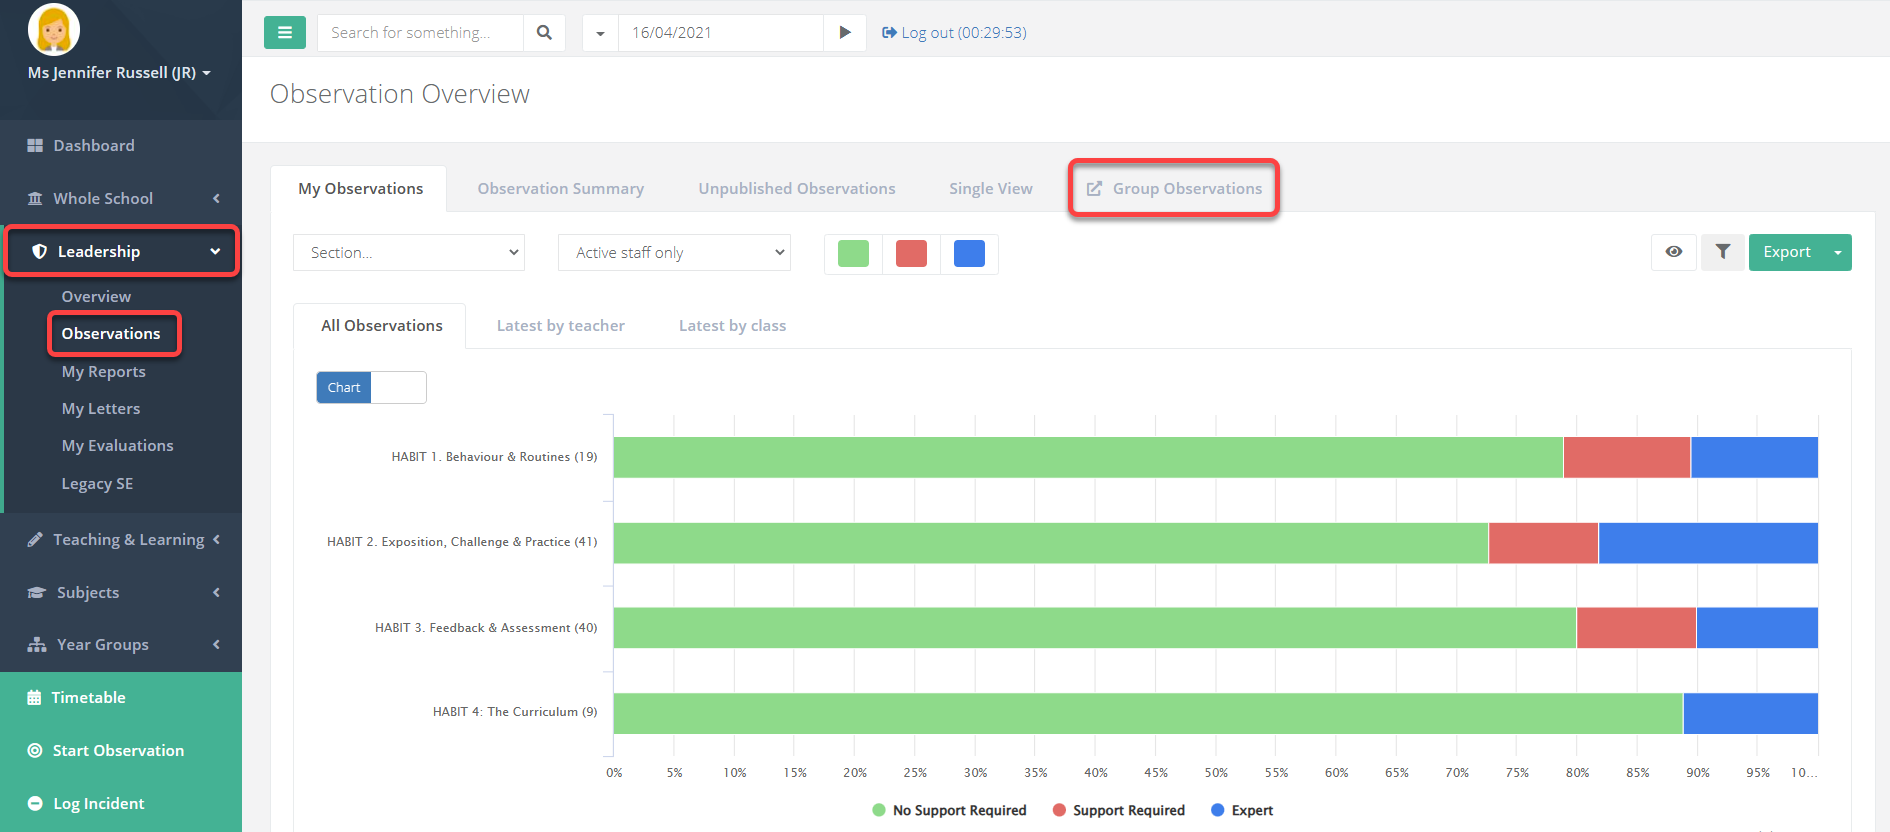Screen dimensions: 1890x832
Task: Click the Year Groups hierarchy icon
Action: pos(37,645)
